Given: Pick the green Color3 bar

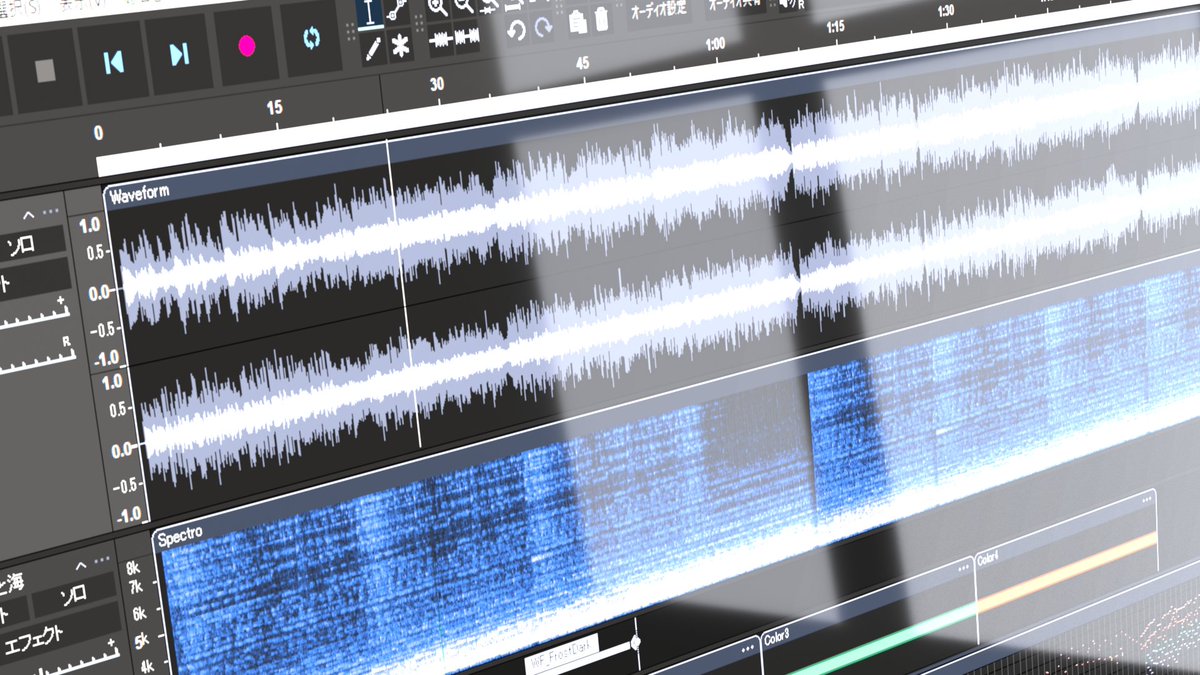Looking at the screenshot, I should 880,638.
